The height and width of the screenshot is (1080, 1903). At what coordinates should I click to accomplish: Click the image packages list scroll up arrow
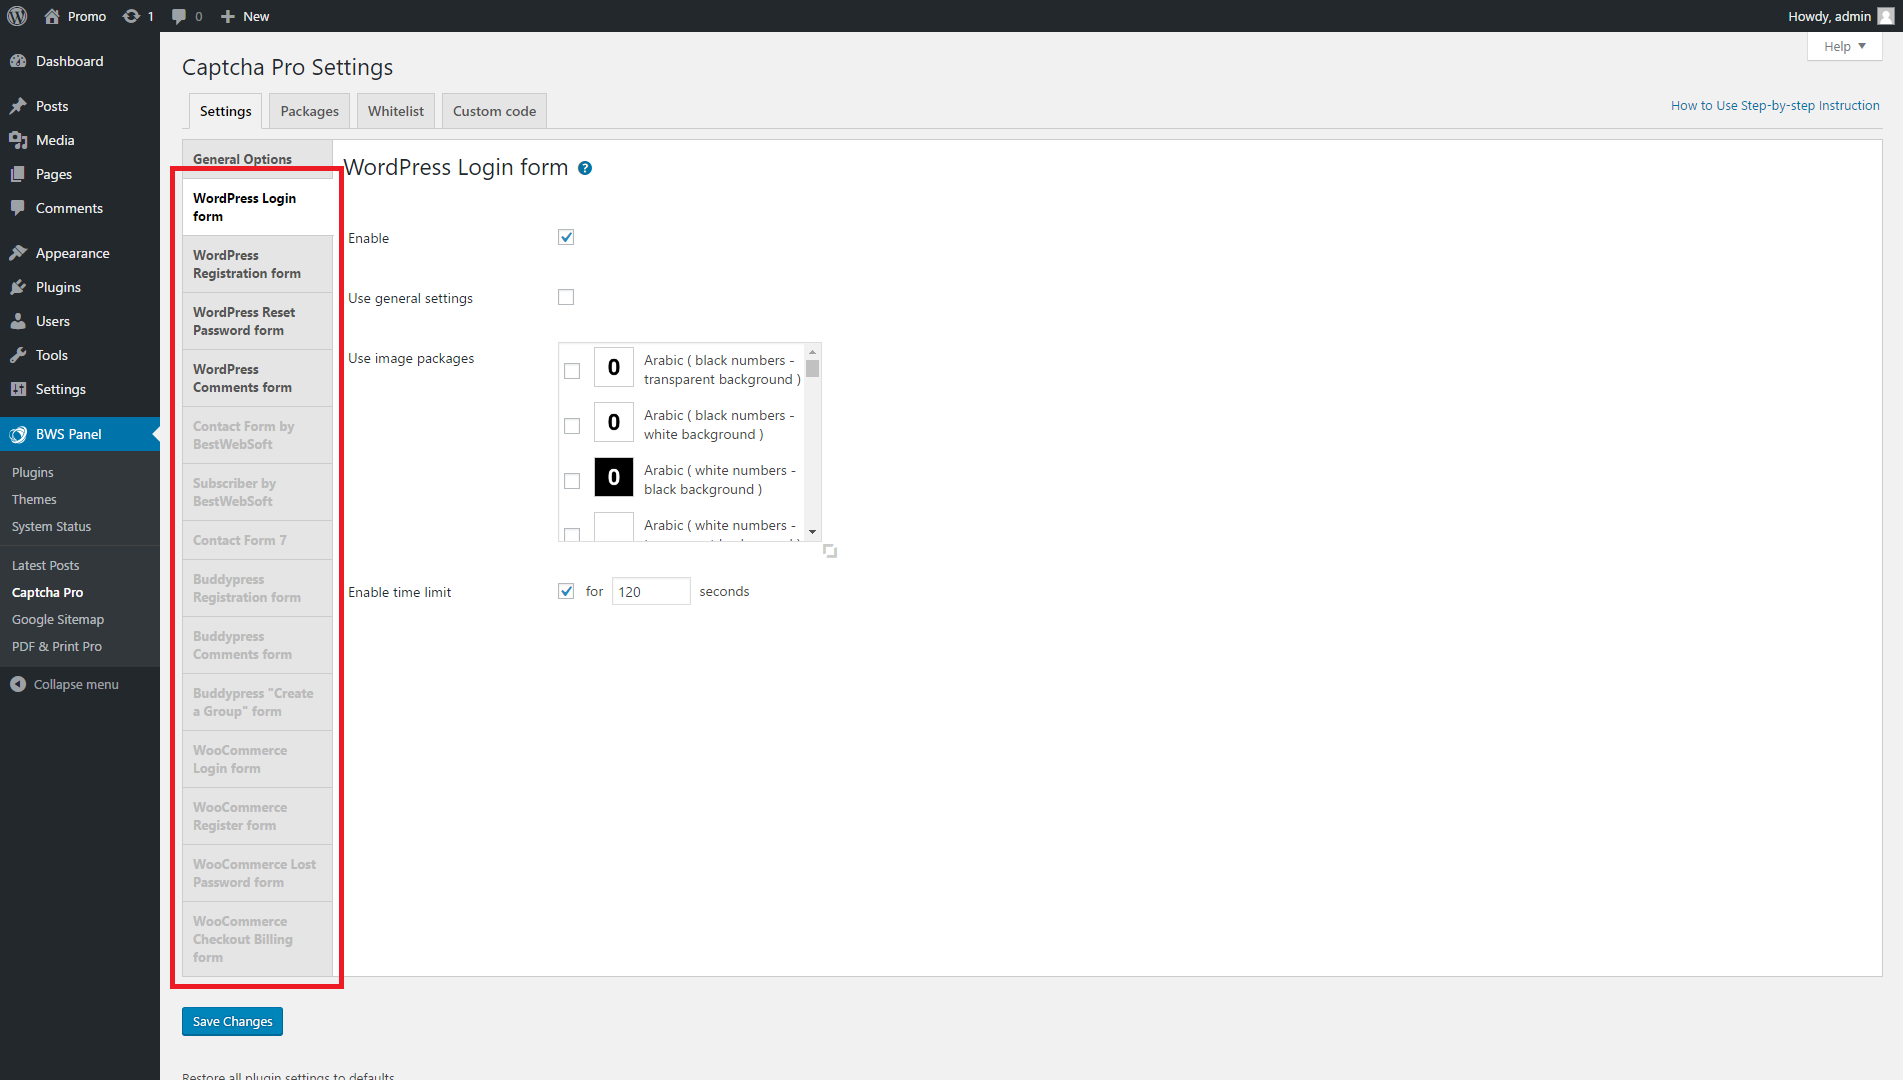point(813,352)
